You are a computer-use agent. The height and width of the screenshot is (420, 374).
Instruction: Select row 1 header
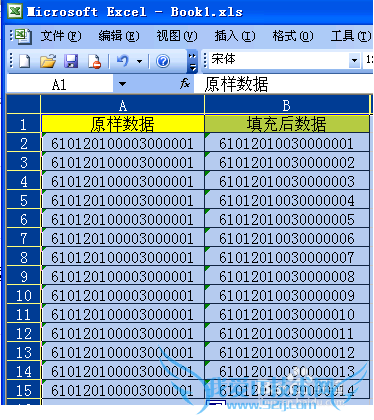click(x=23, y=125)
